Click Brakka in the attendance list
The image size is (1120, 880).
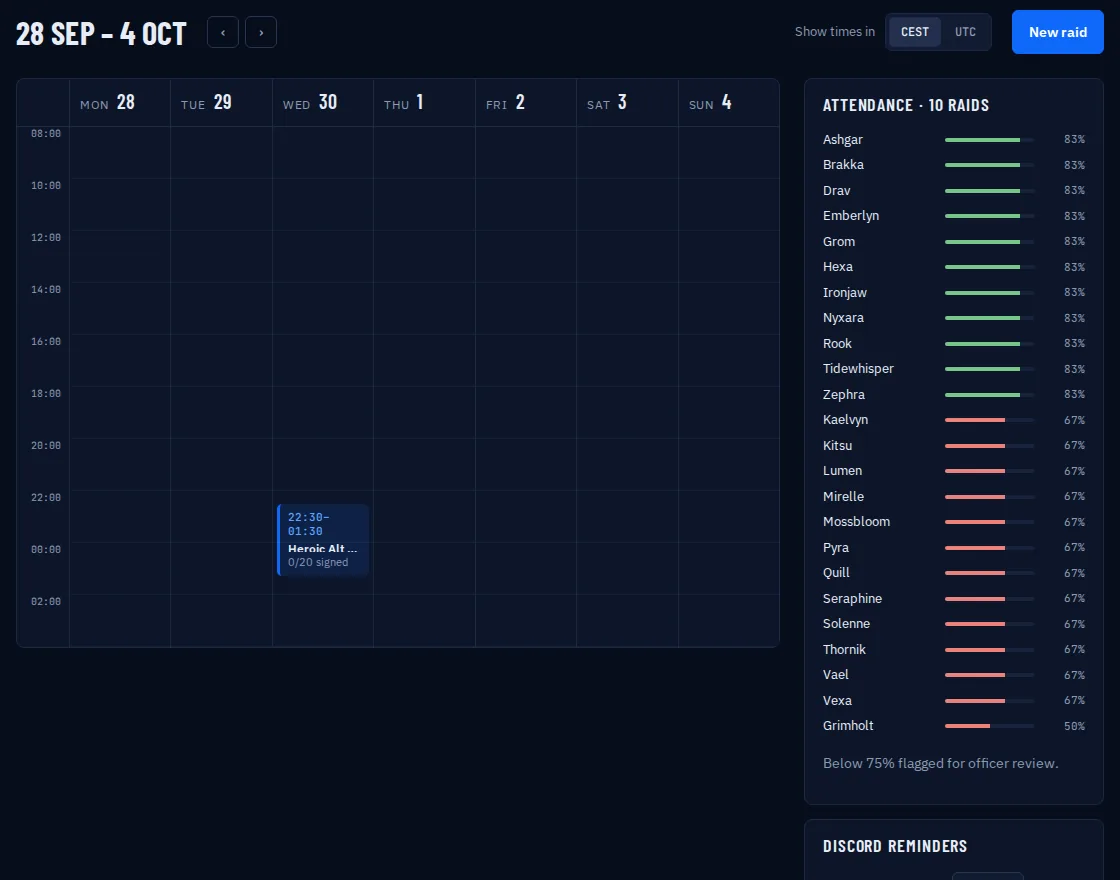coord(843,164)
